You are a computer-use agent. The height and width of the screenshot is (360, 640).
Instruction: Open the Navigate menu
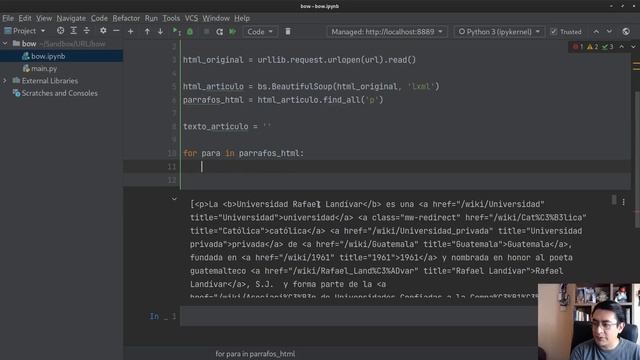(71, 18)
